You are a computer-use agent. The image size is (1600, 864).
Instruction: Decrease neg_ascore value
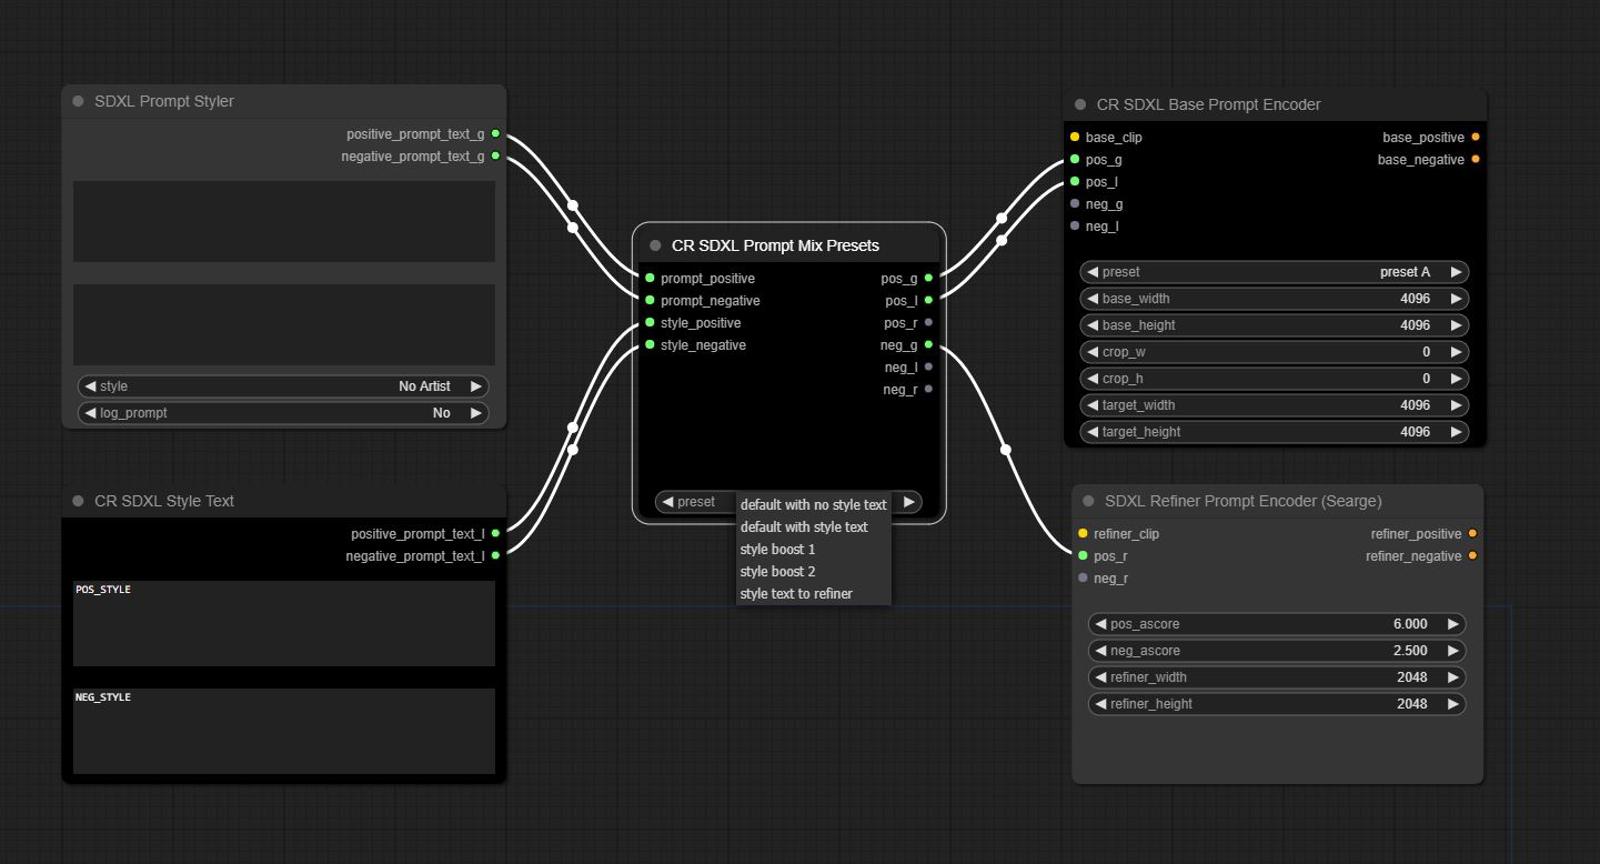coord(1100,650)
